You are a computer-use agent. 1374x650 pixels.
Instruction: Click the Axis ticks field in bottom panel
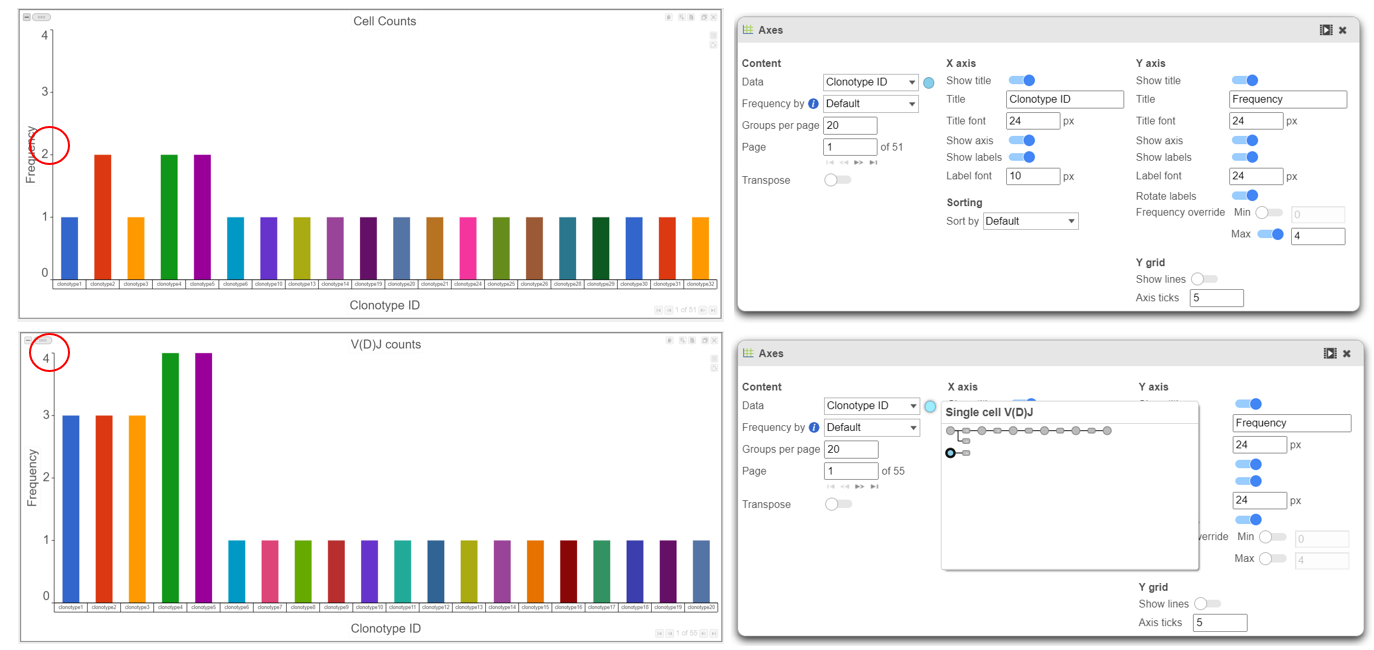pos(1219,623)
